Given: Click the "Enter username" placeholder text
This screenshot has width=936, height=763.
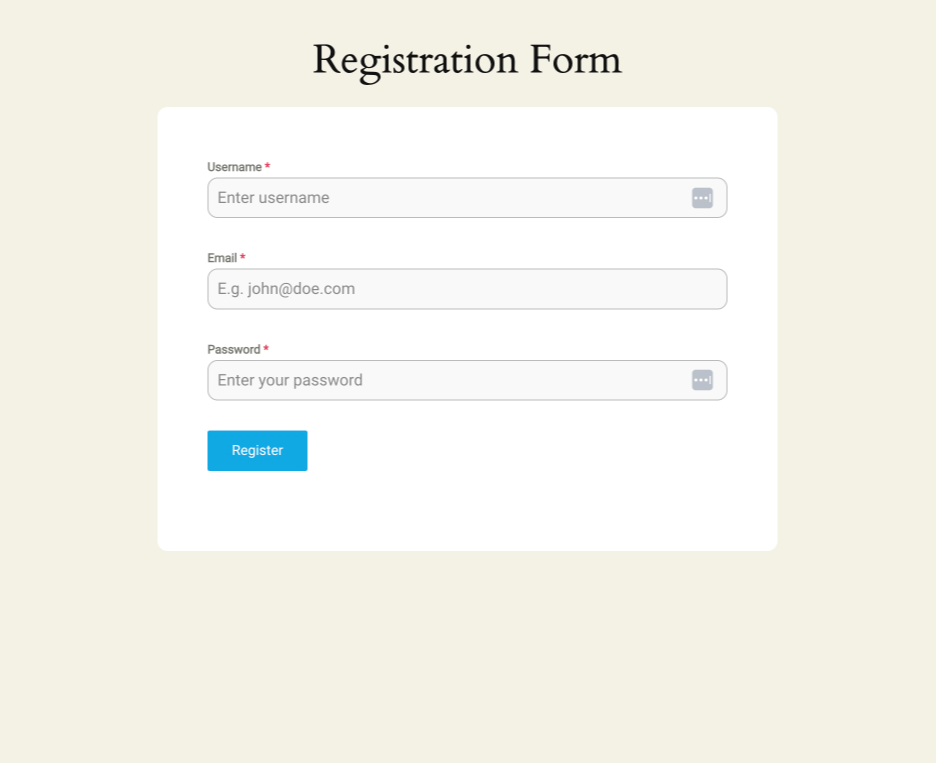Looking at the screenshot, I should tap(273, 198).
